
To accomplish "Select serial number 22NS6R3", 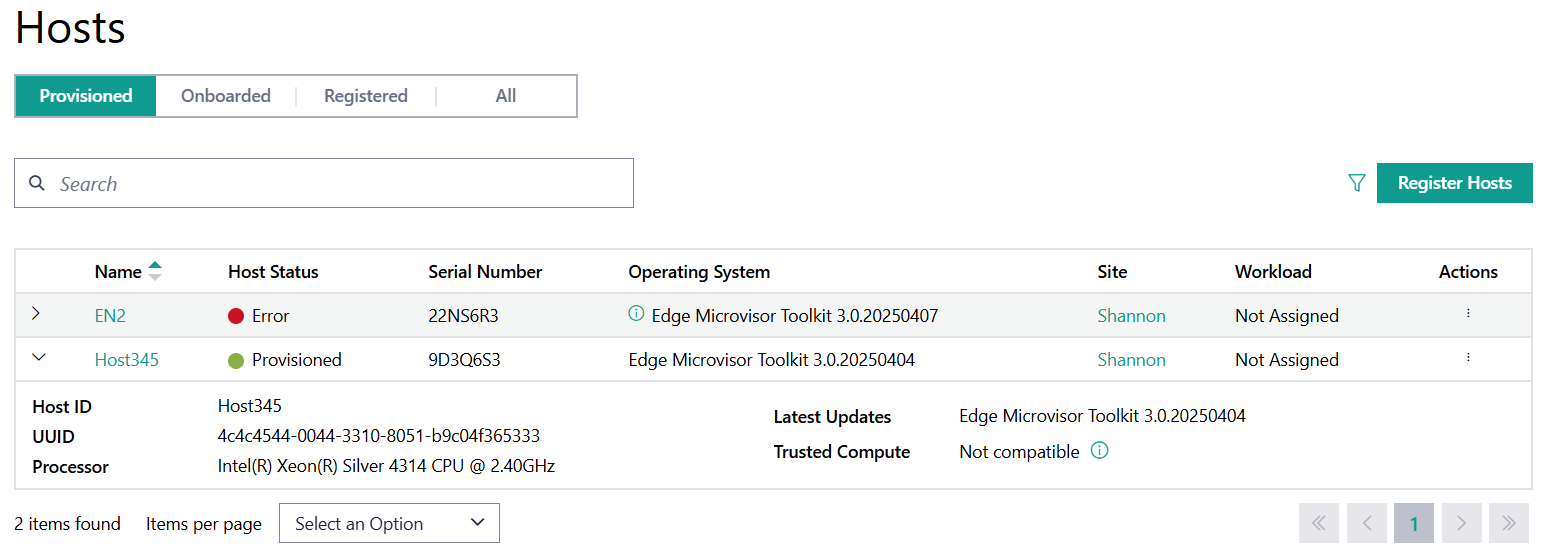I will [463, 316].
